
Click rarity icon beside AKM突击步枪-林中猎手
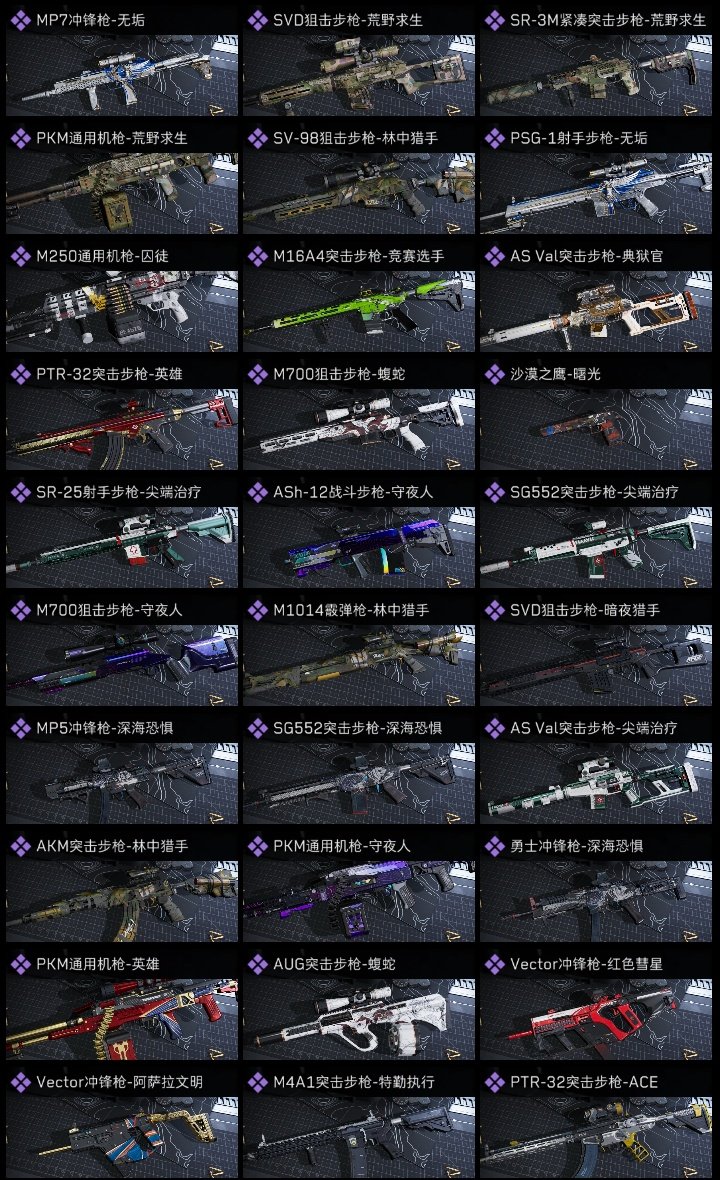coord(20,846)
